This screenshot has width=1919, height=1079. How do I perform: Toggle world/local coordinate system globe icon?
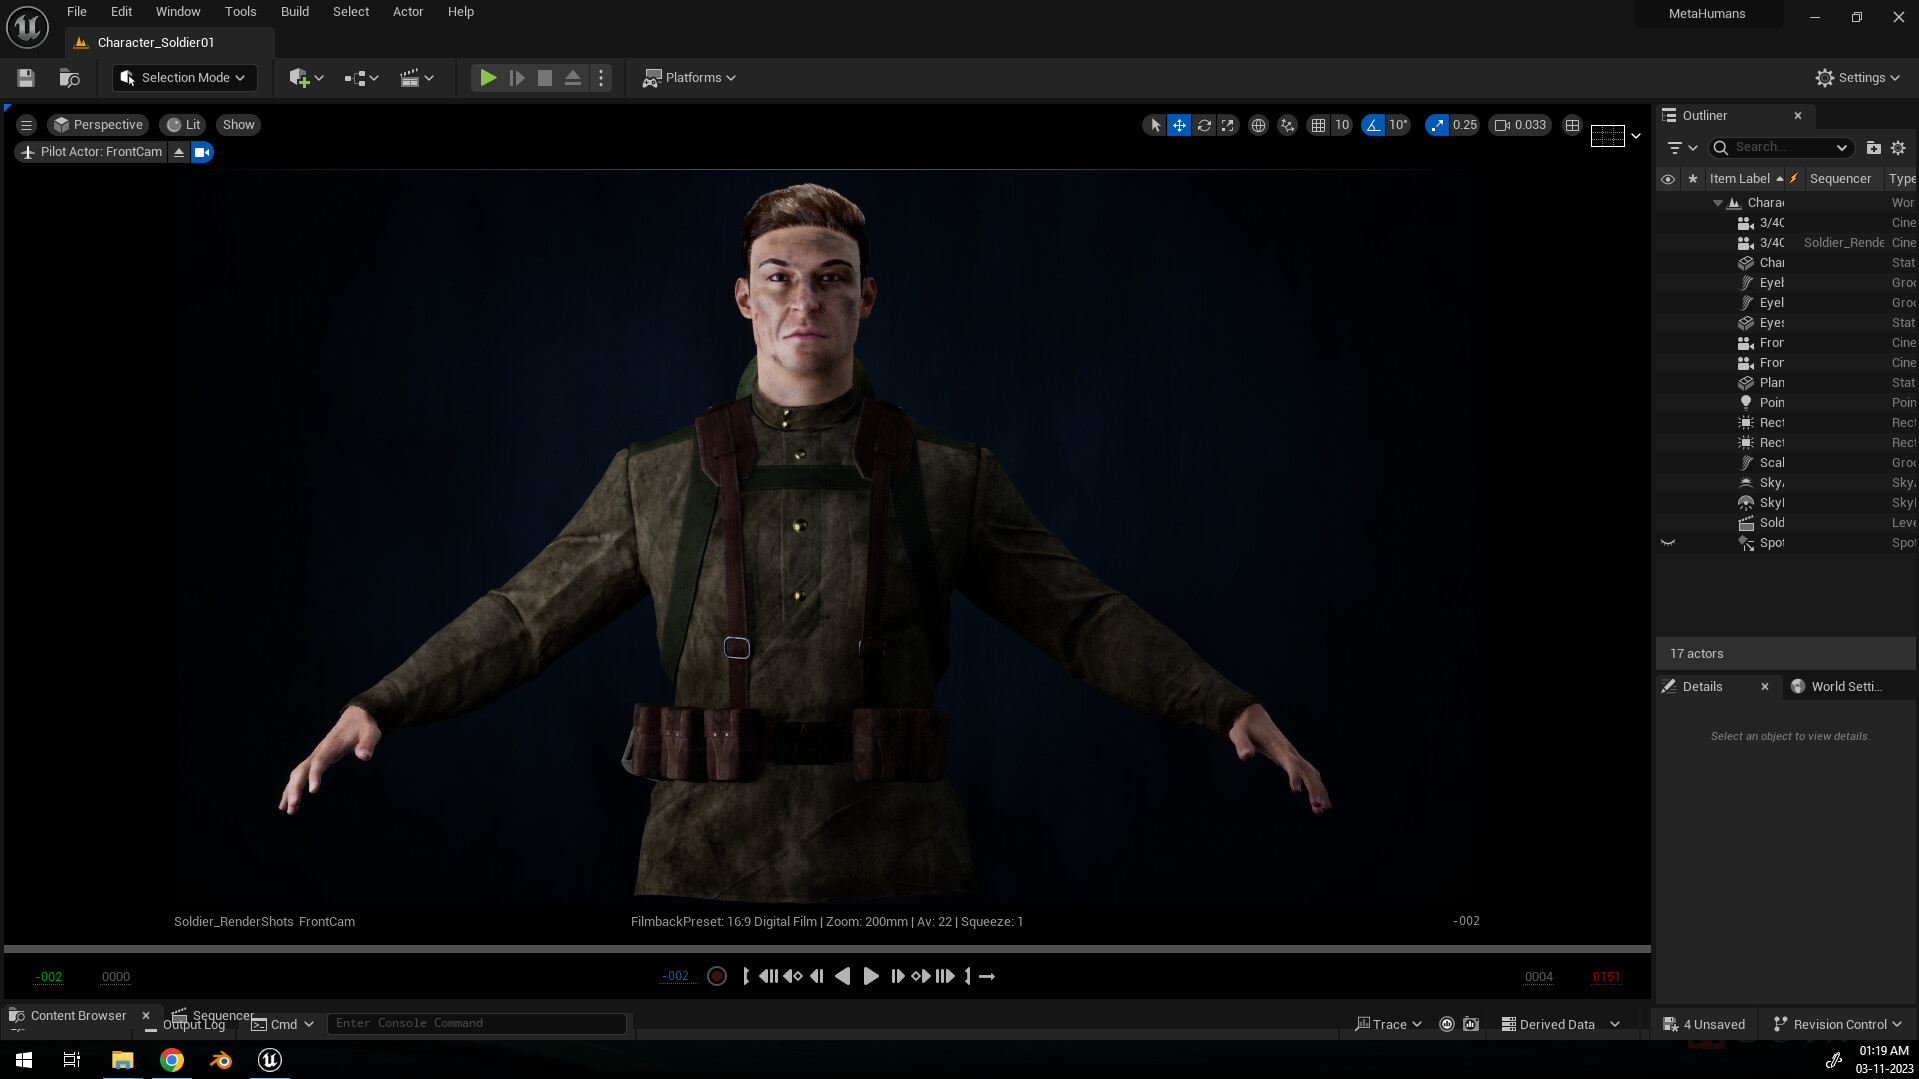pos(1258,125)
